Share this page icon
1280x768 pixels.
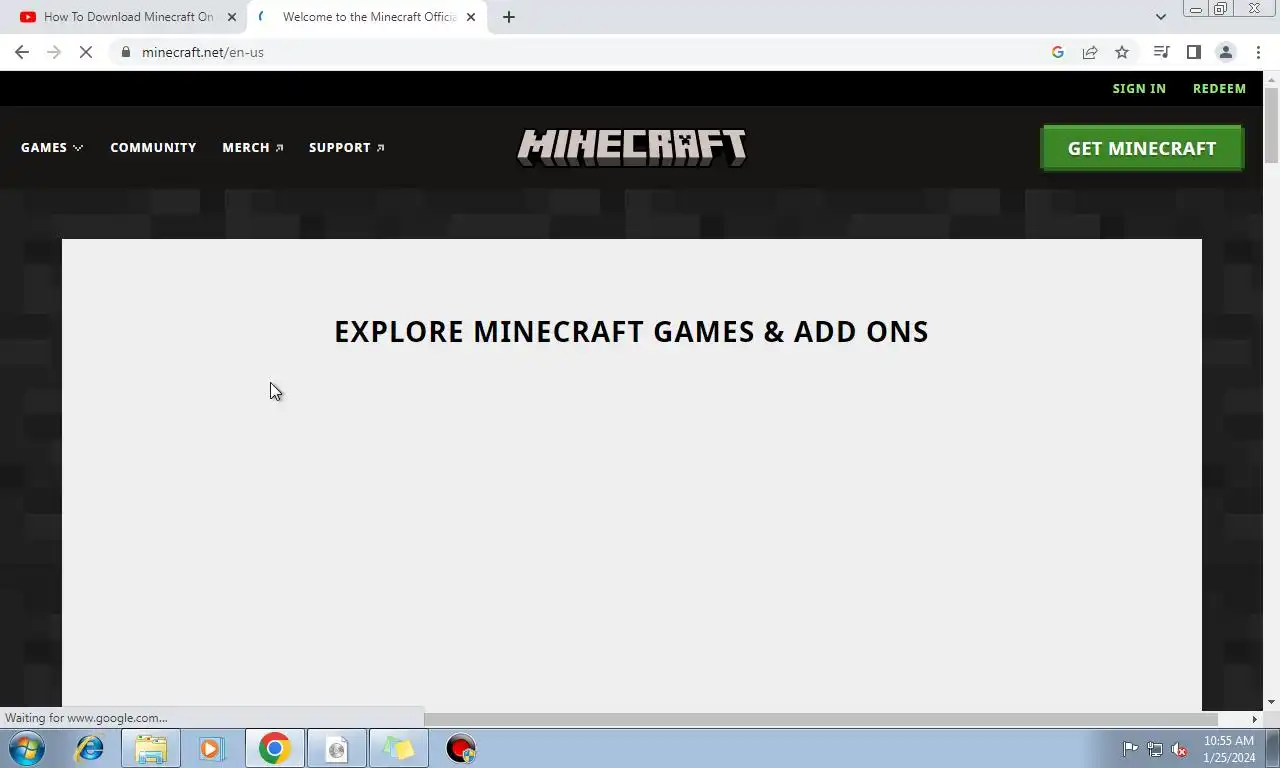point(1090,52)
